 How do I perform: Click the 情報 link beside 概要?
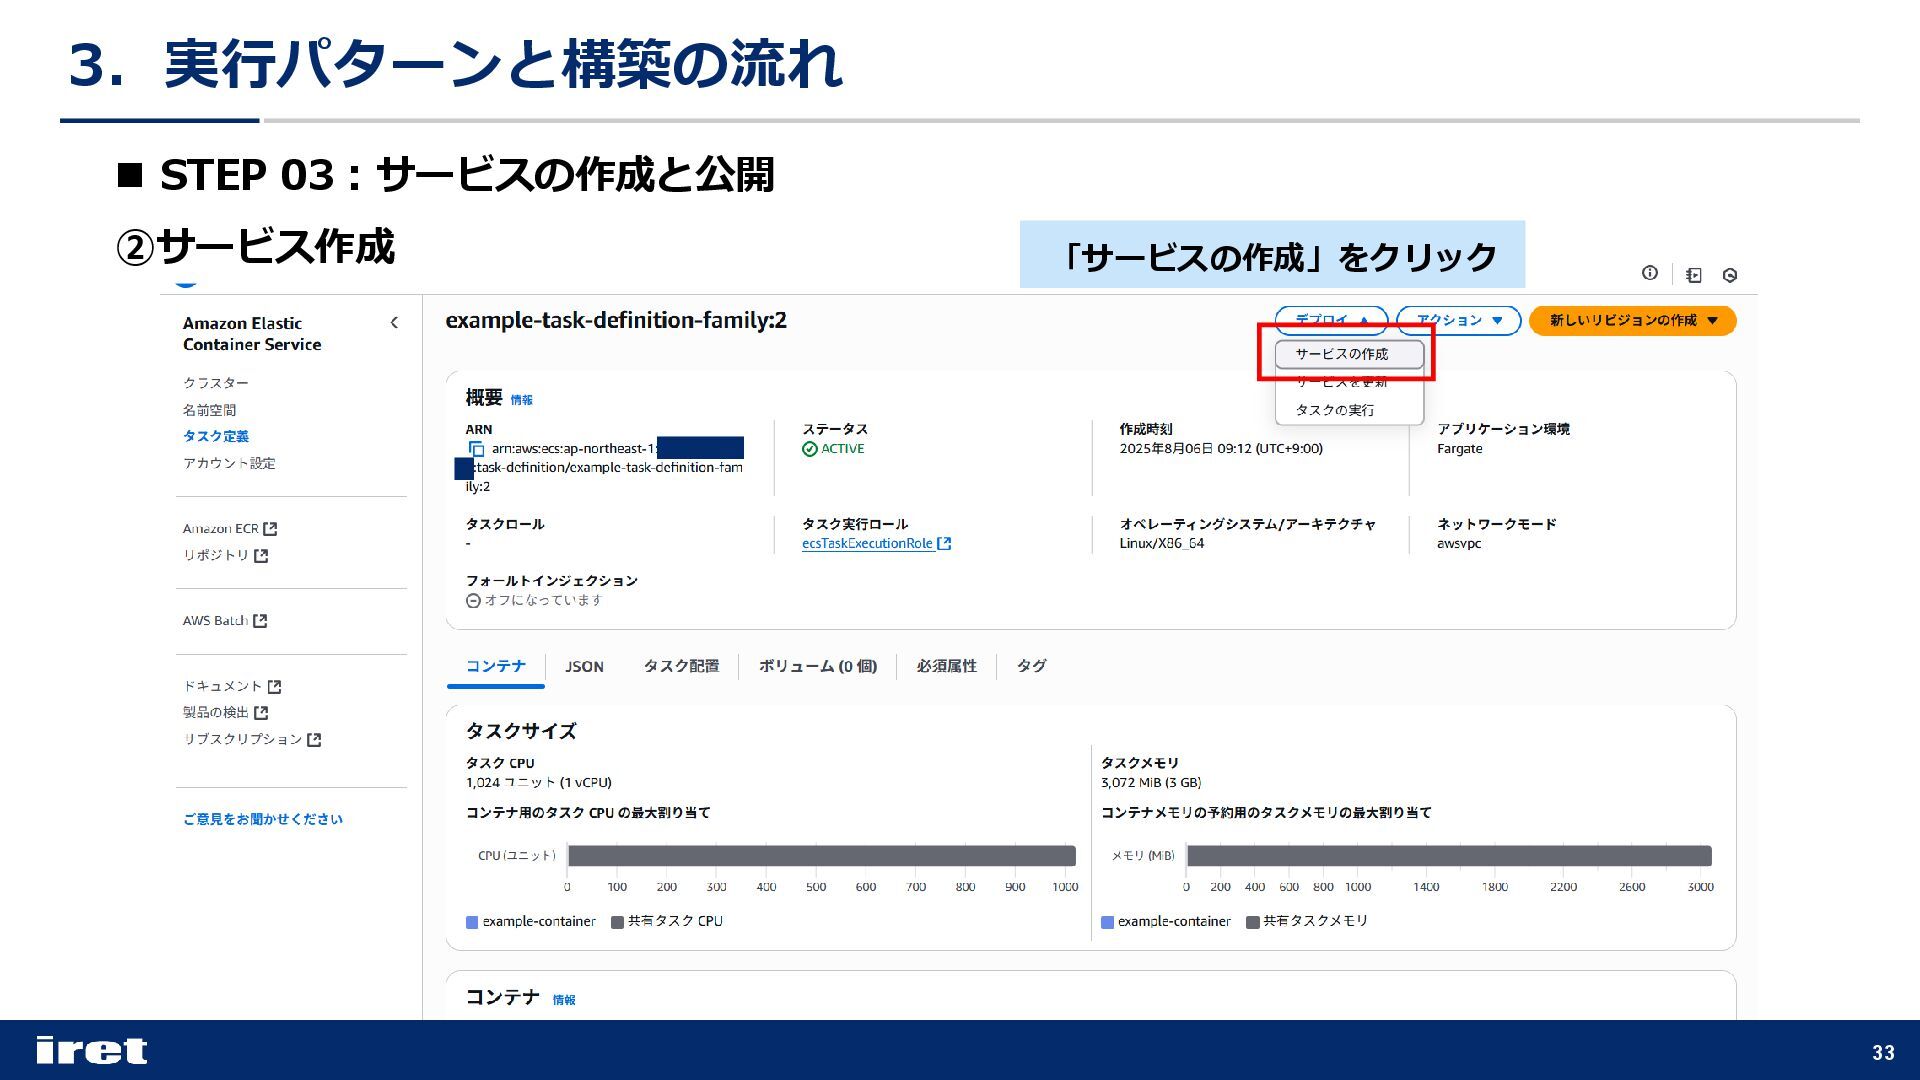click(x=522, y=400)
